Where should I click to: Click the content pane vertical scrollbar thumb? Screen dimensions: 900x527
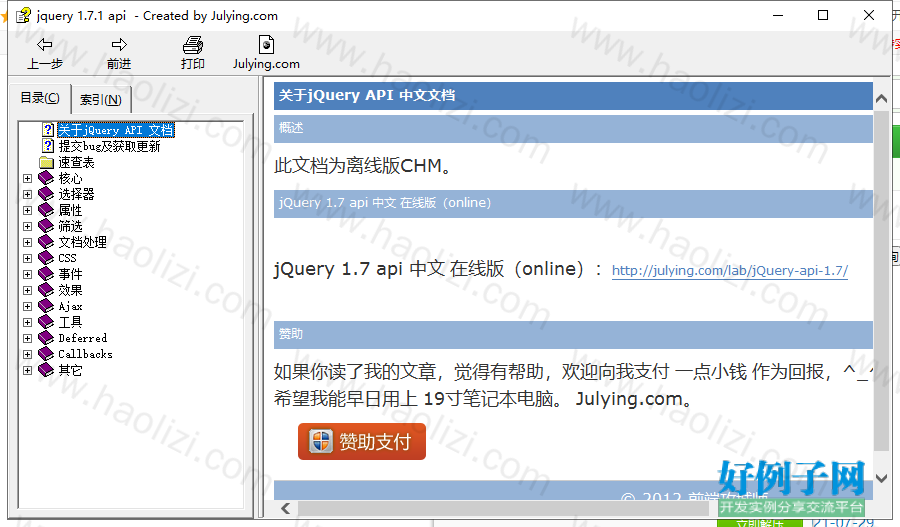tap(882, 281)
